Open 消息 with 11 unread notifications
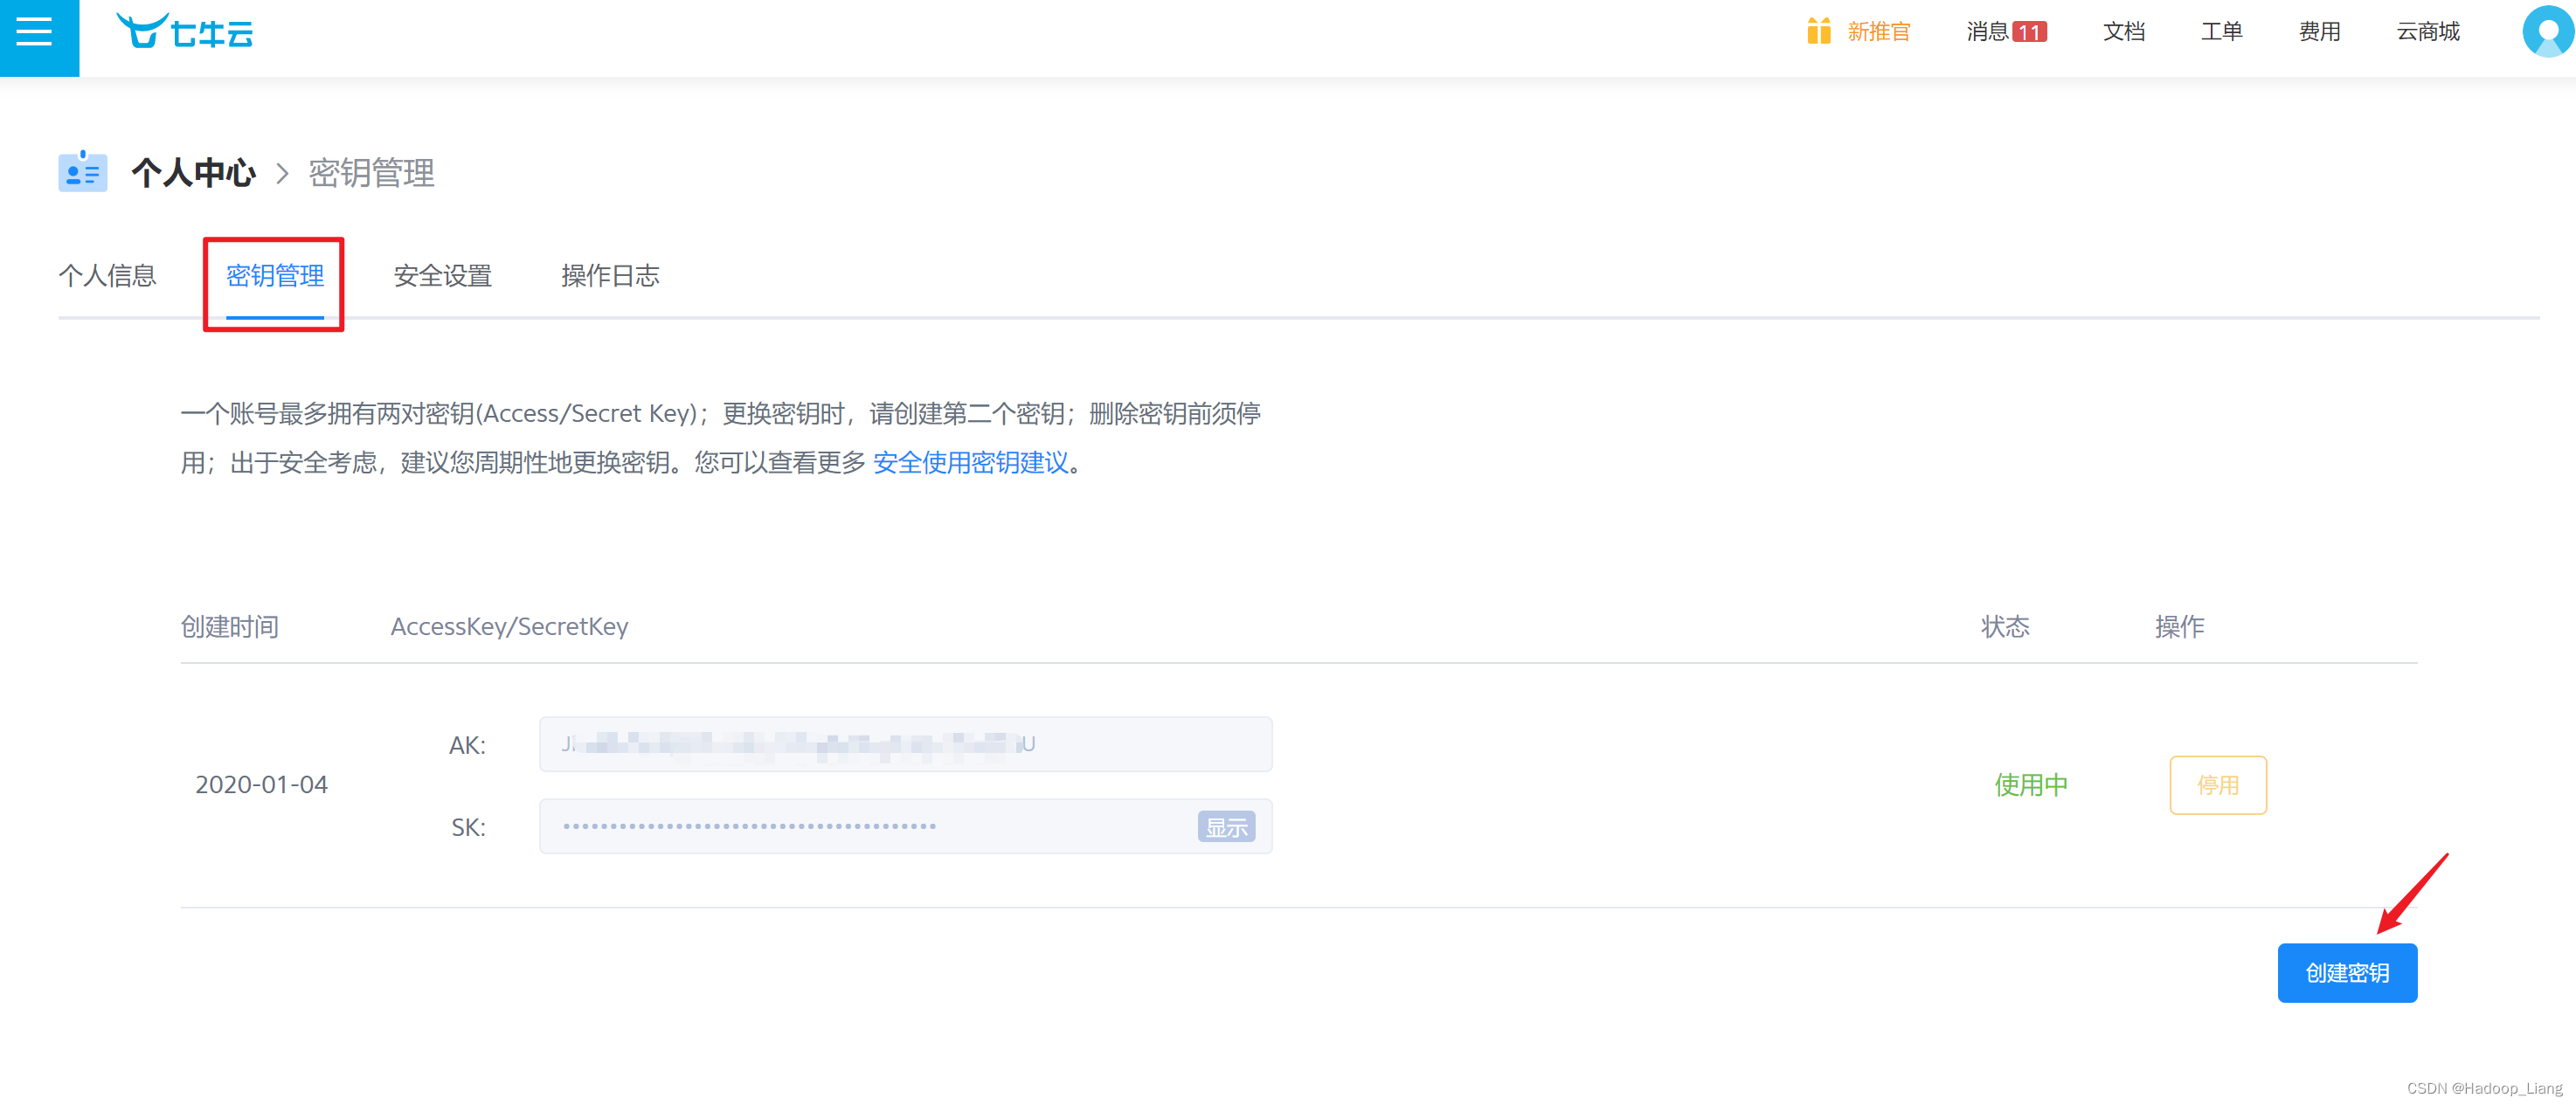 (x=2001, y=31)
